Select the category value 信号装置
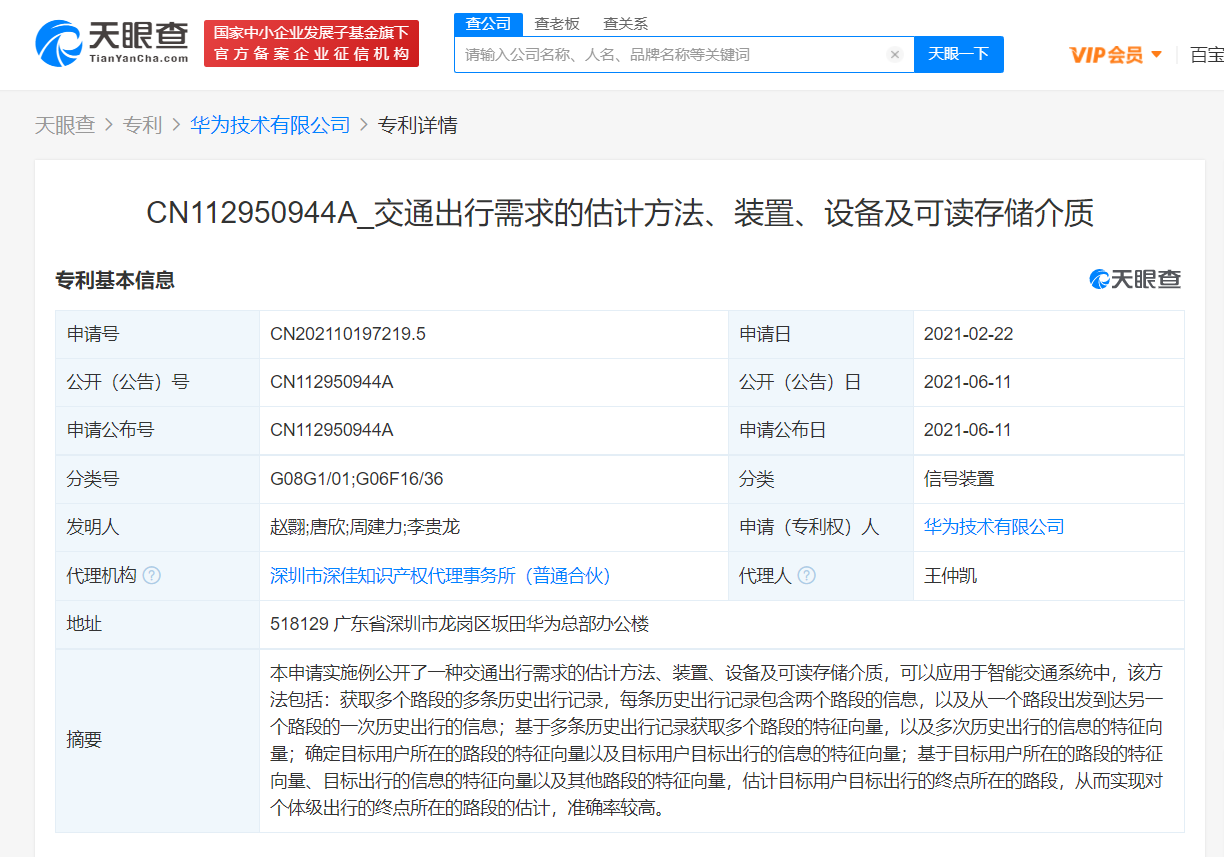The width and height of the screenshot is (1224, 857). (959, 479)
